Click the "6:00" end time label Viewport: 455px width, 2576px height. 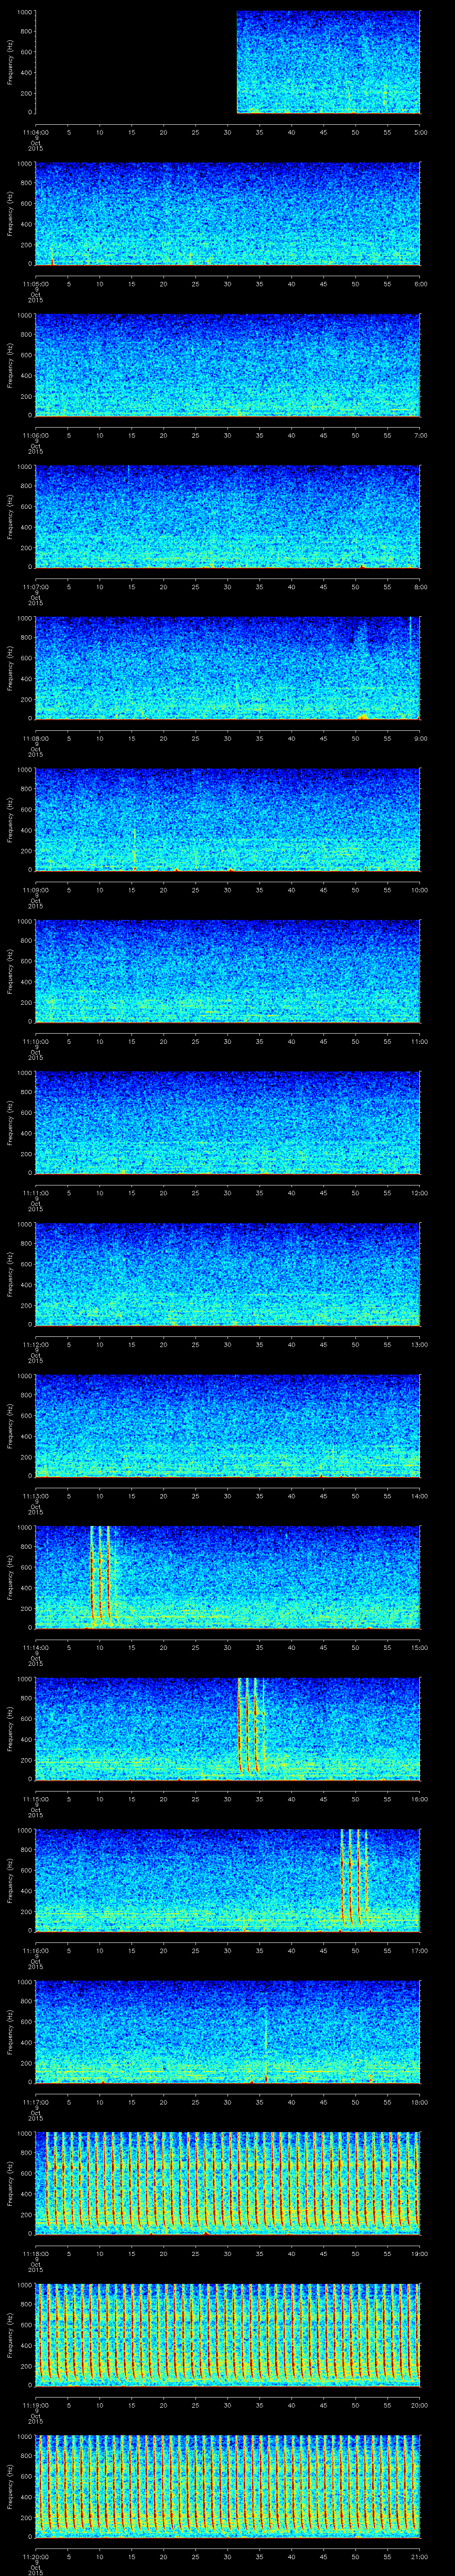coord(420,284)
